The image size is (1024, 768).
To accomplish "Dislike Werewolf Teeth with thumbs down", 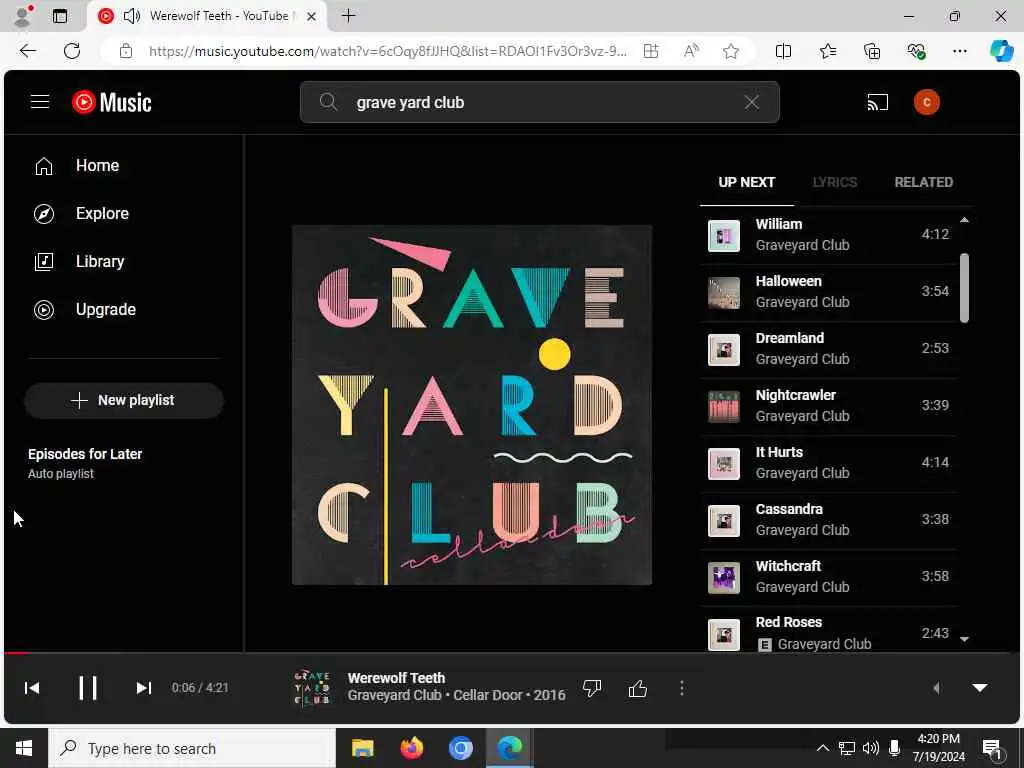I will 592,688.
